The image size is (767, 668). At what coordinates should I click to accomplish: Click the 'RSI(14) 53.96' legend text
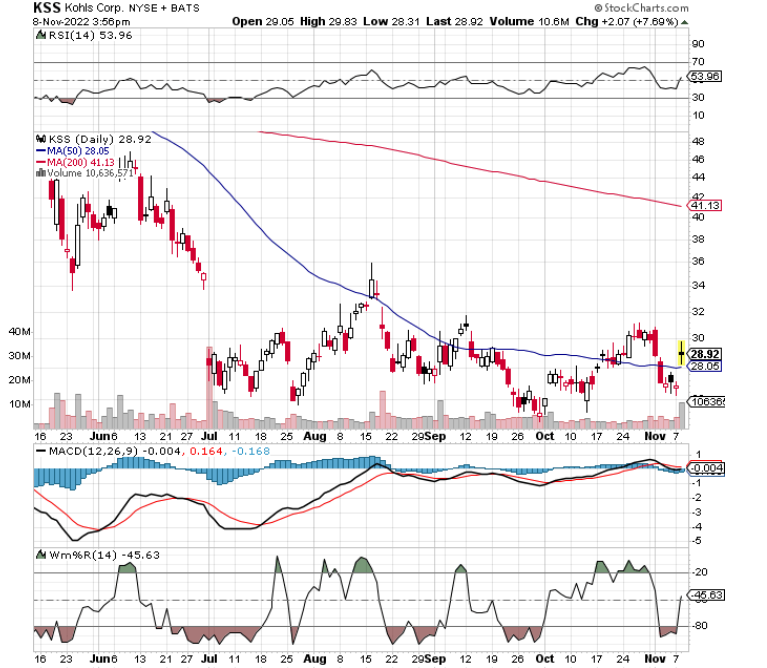tap(90, 35)
